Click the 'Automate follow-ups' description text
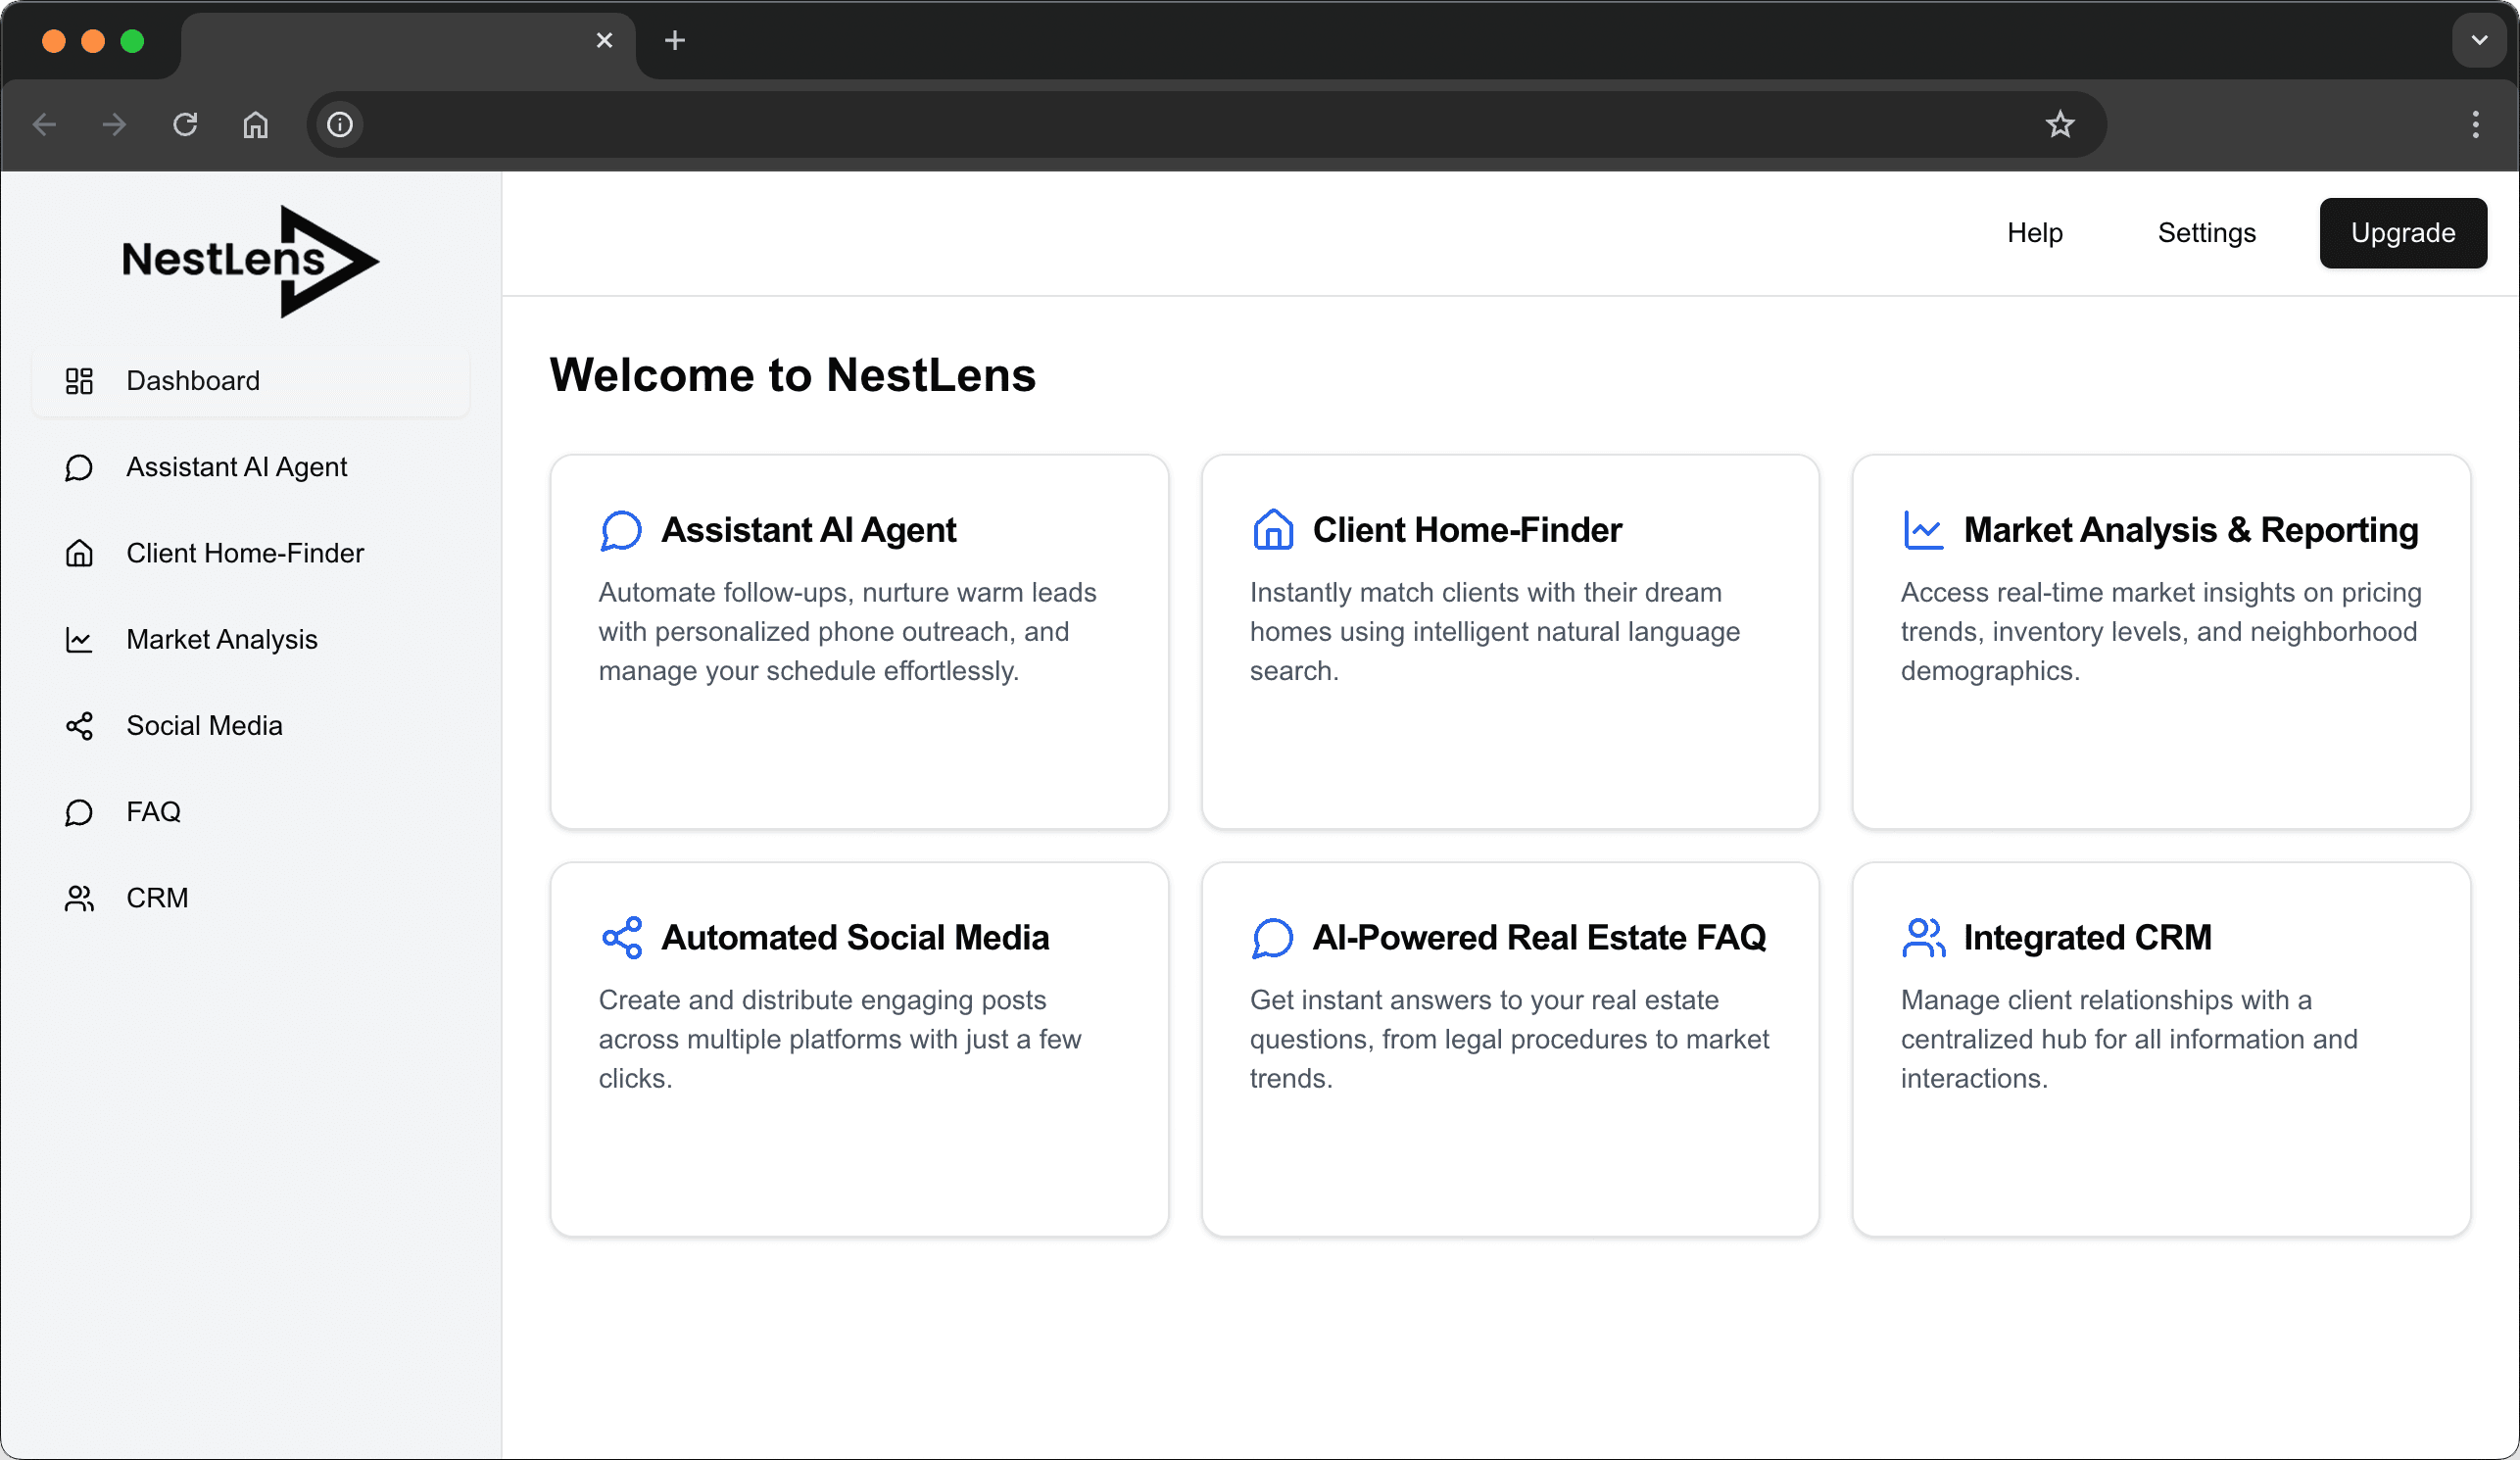The height and width of the screenshot is (1460, 2520). [x=847, y=632]
